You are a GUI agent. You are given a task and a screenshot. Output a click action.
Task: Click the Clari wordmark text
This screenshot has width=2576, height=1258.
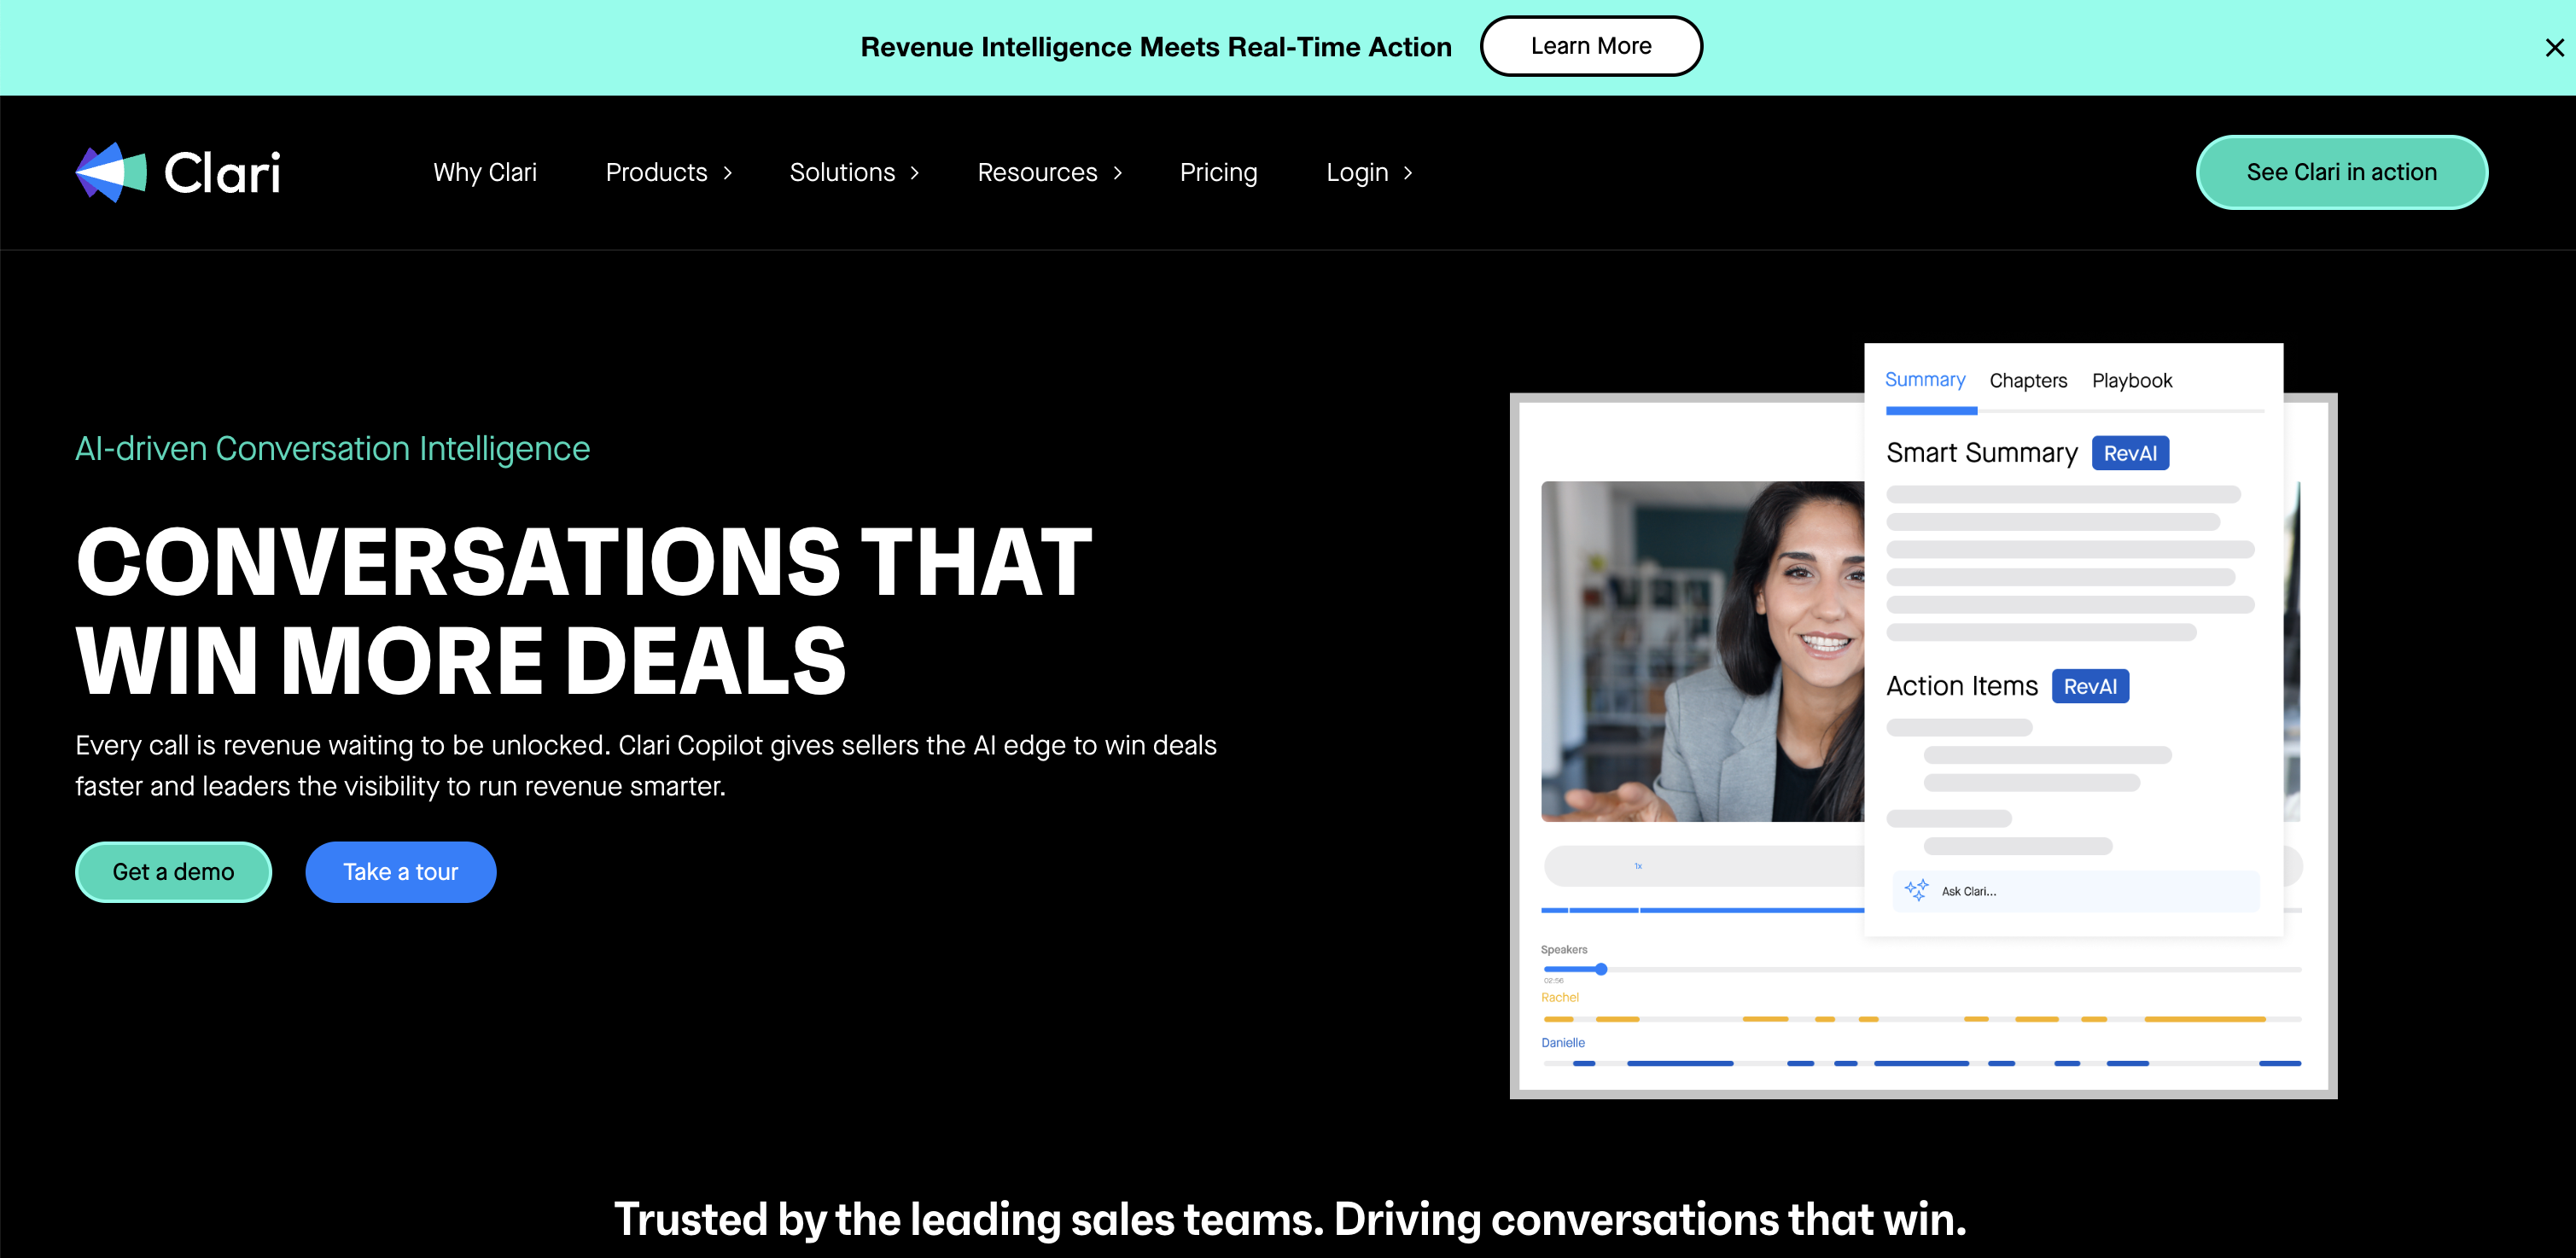[x=222, y=172]
